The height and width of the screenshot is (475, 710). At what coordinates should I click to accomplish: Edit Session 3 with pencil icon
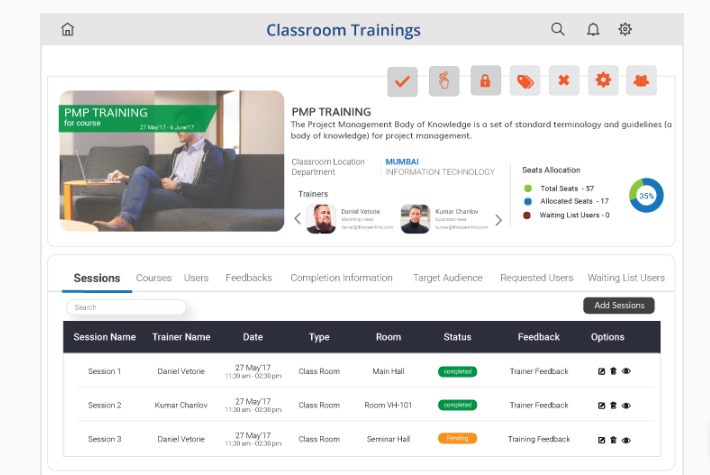click(601, 440)
